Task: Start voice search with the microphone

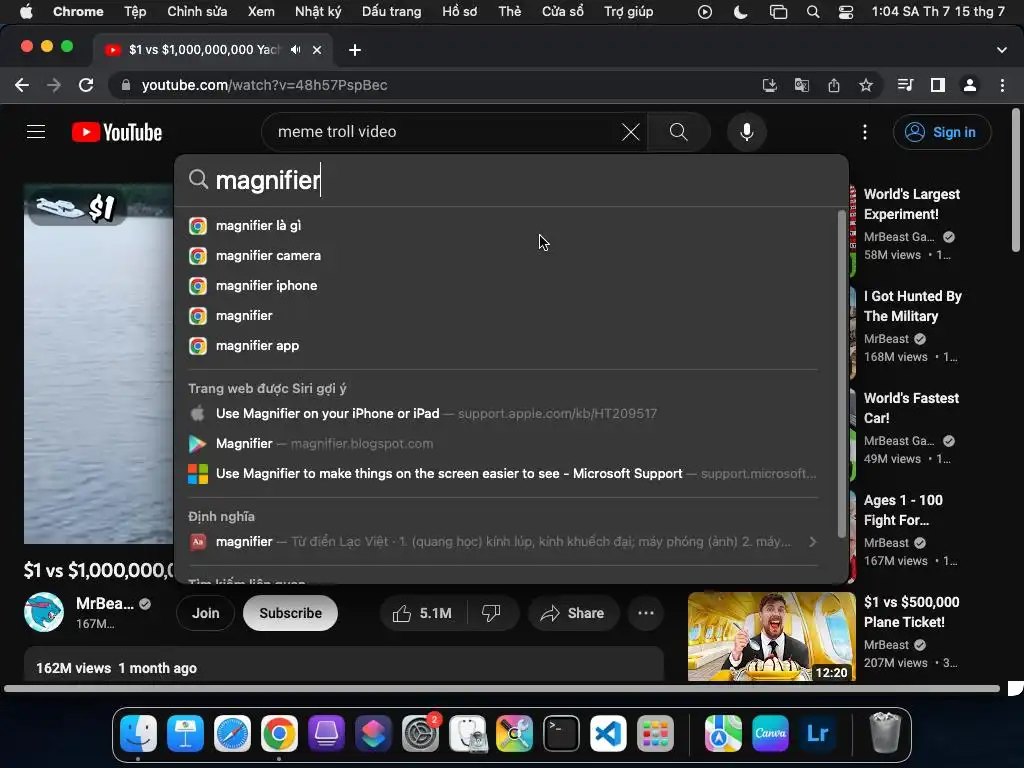Action: pyautogui.click(x=746, y=132)
